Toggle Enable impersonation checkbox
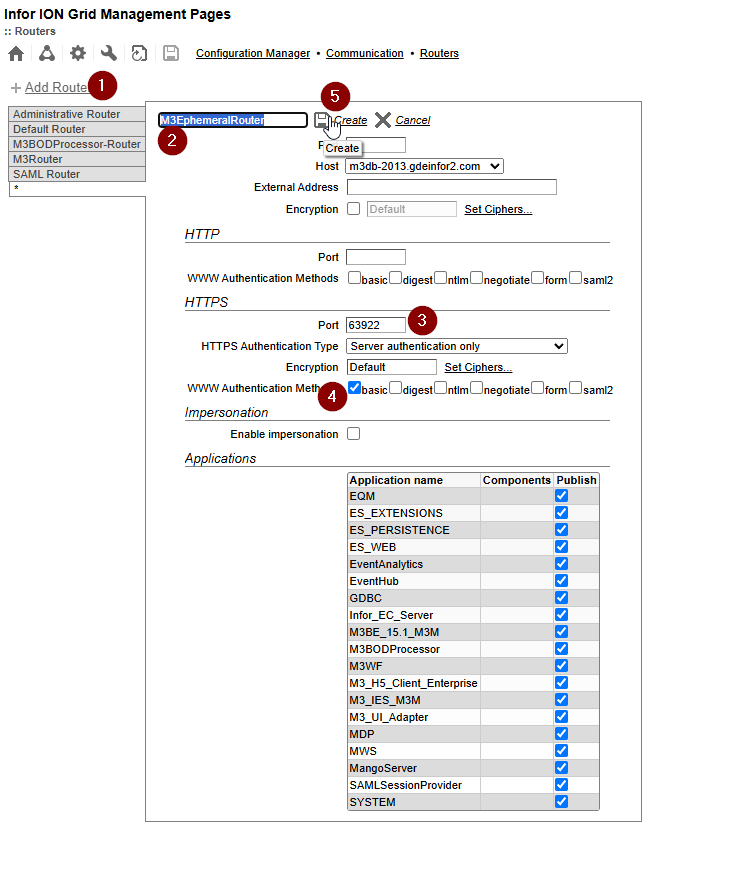This screenshot has height=878, width=736. pos(353,434)
